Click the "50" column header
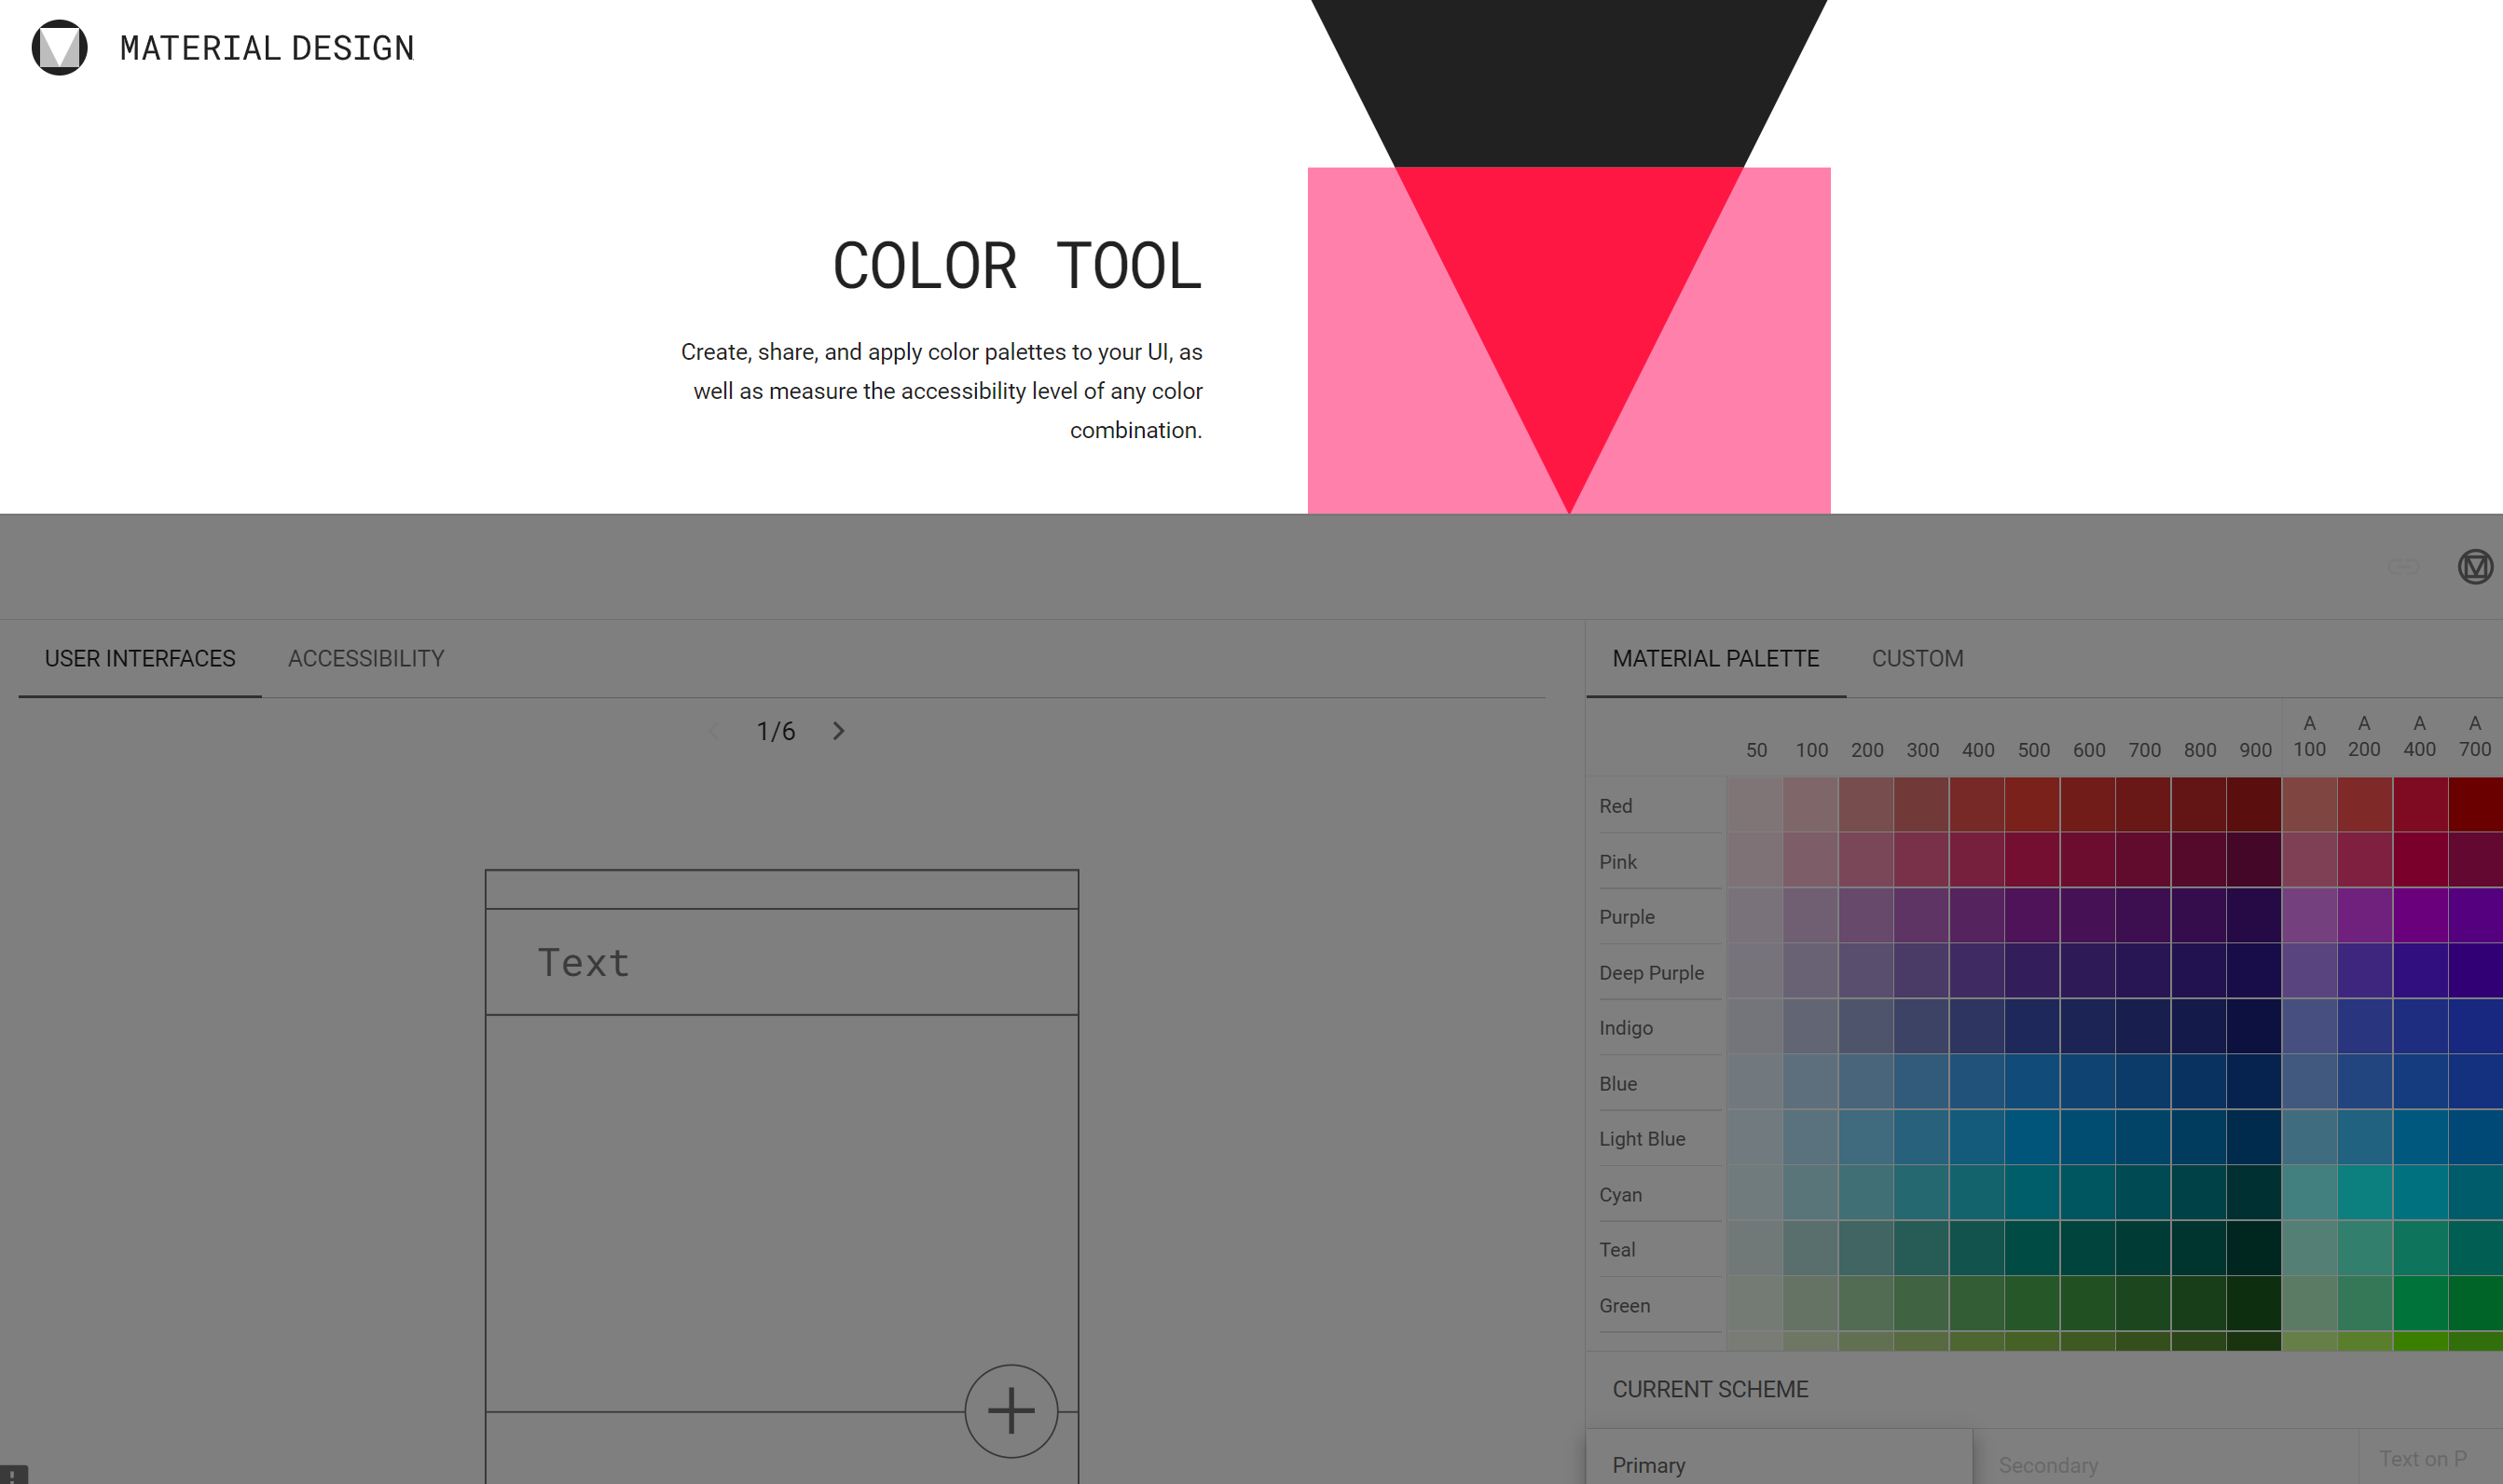 point(1756,750)
